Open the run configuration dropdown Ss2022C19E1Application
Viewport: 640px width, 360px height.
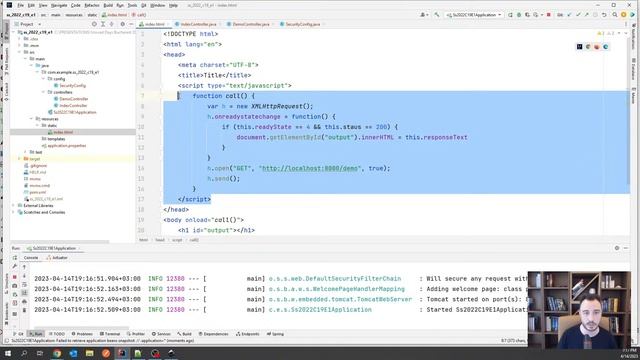pyautogui.click(x=474, y=15)
